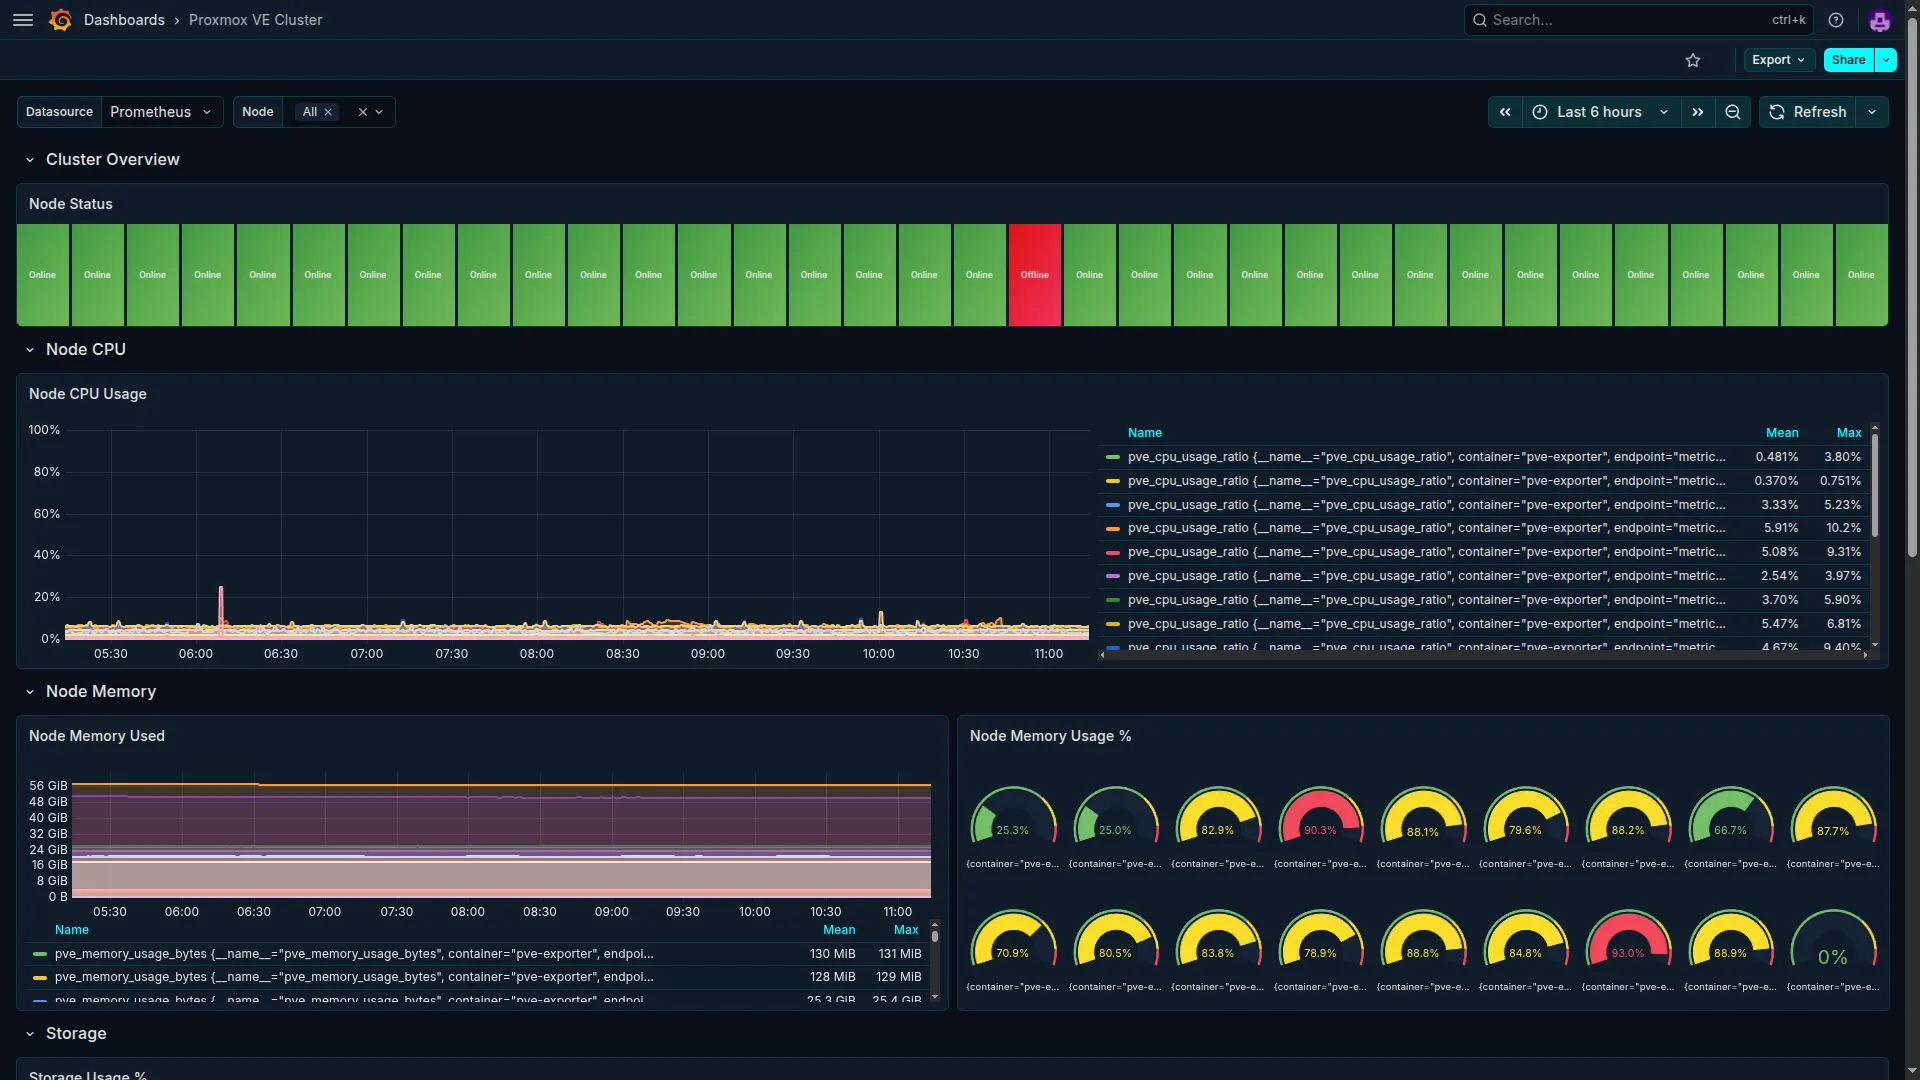Viewport: 1920px width, 1080px height.
Task: Click the 90.3% memory gauge
Action: [x=1320, y=816]
